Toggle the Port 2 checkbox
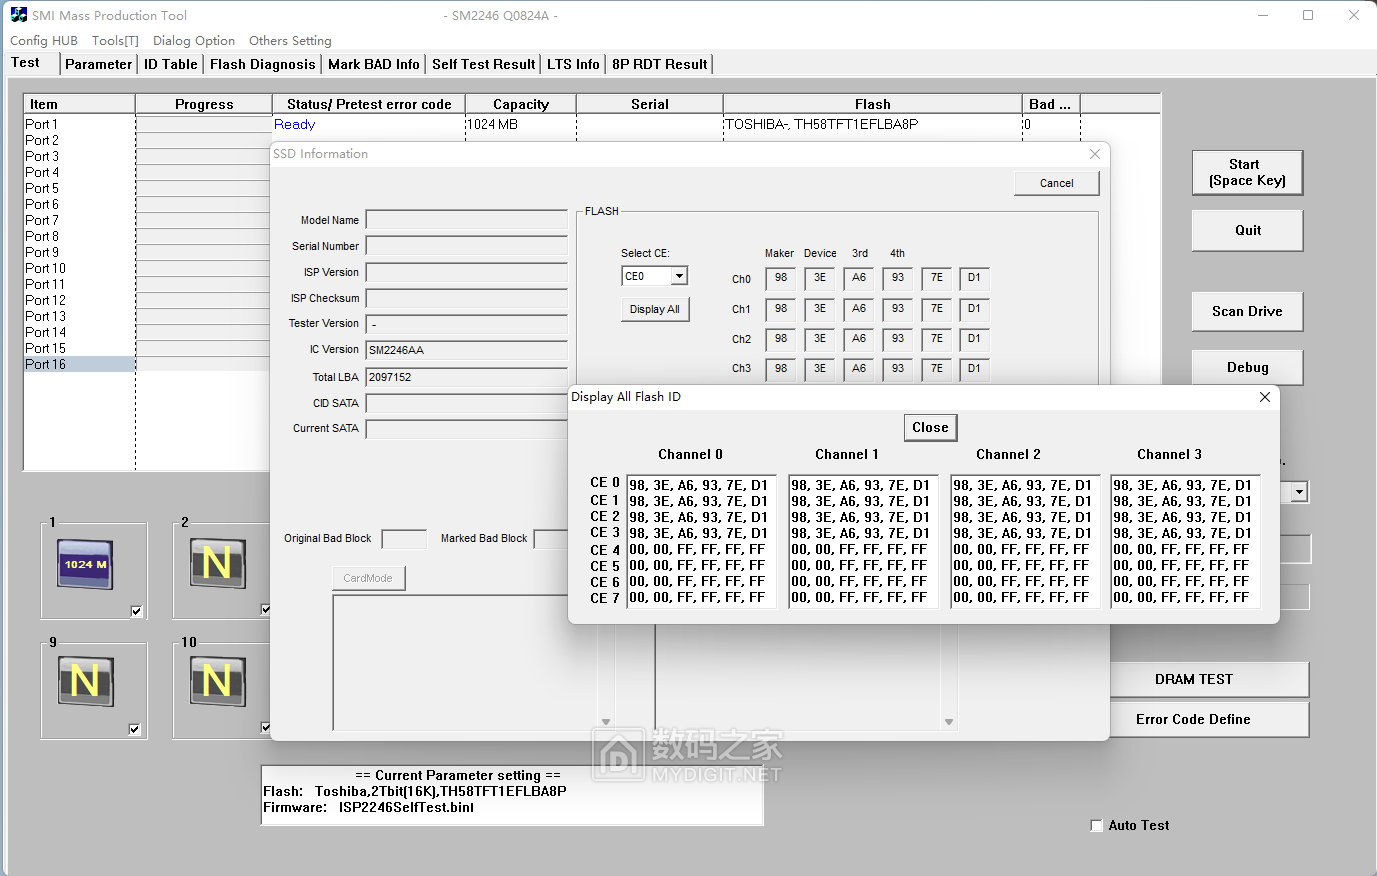1377x876 pixels. click(265, 609)
